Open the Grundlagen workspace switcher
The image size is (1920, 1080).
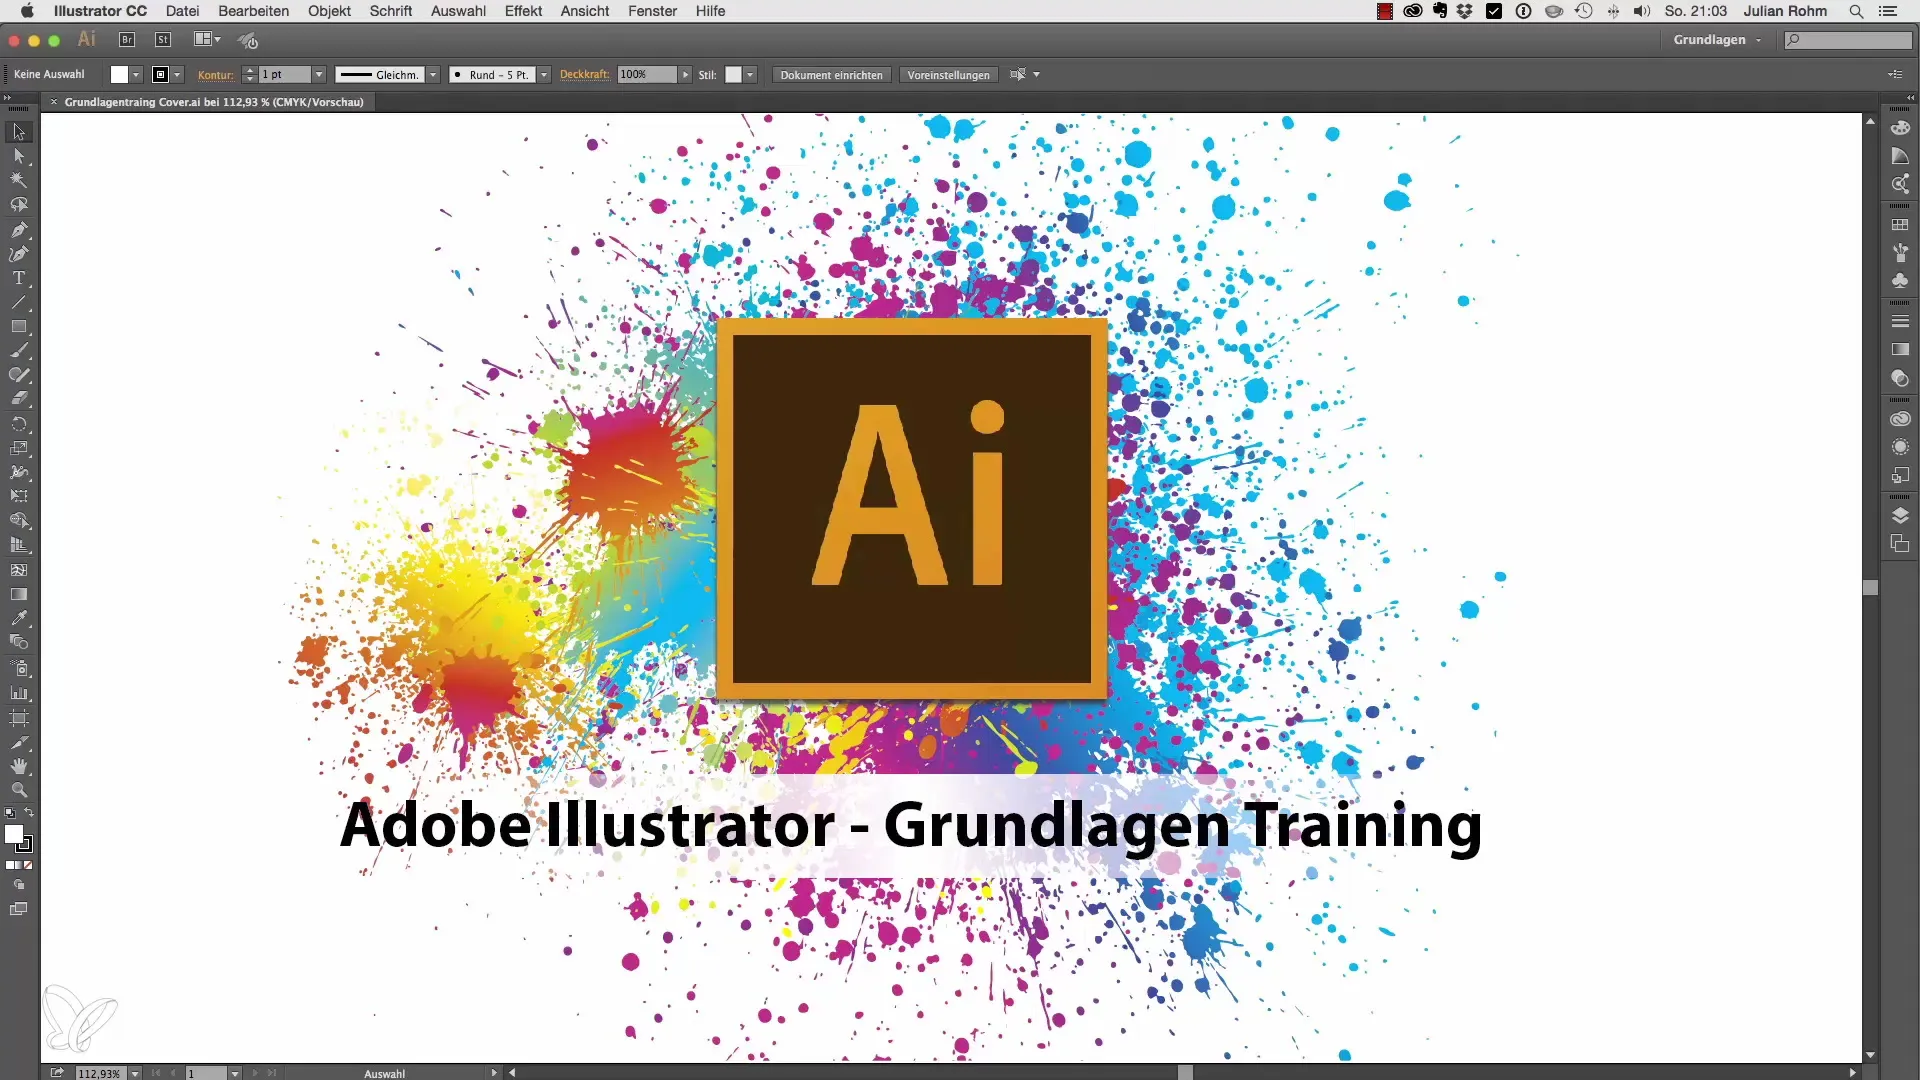1717,40
